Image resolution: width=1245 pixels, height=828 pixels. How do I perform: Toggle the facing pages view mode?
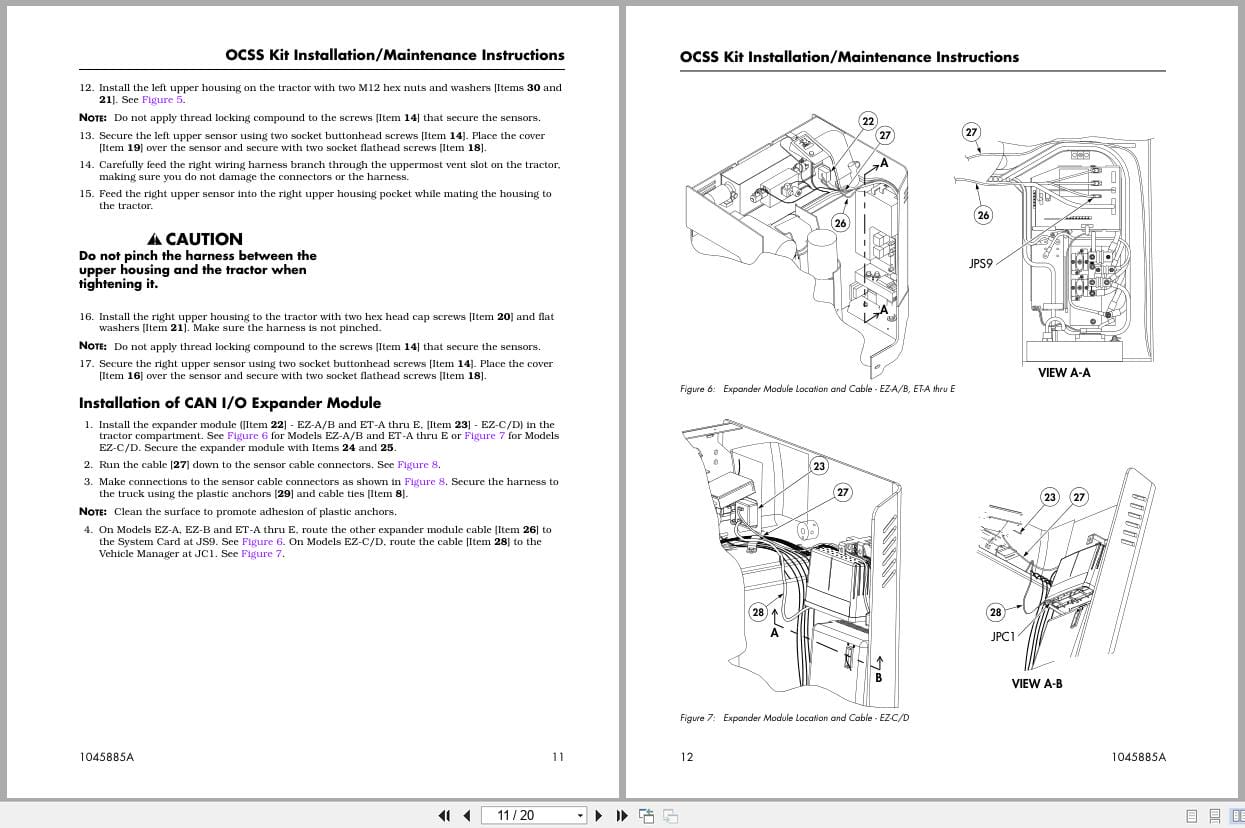[1238, 815]
